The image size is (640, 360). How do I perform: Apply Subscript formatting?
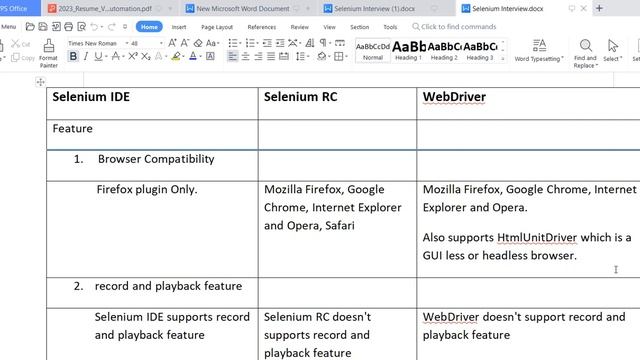pos(146,56)
